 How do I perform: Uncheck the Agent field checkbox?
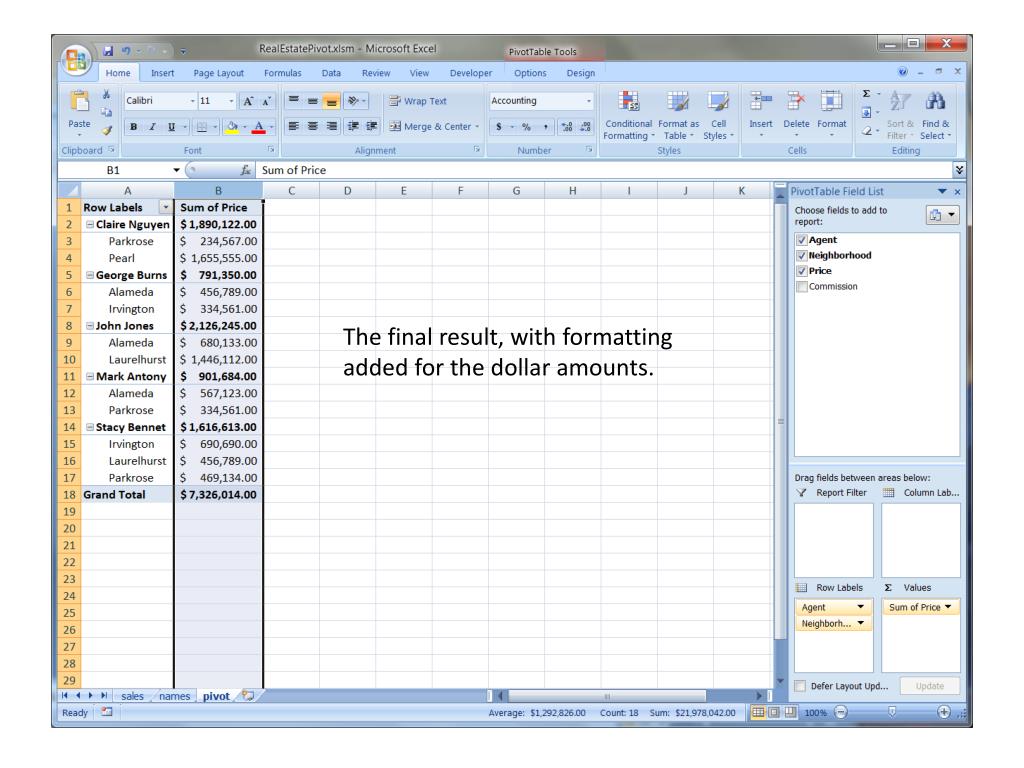(802, 241)
